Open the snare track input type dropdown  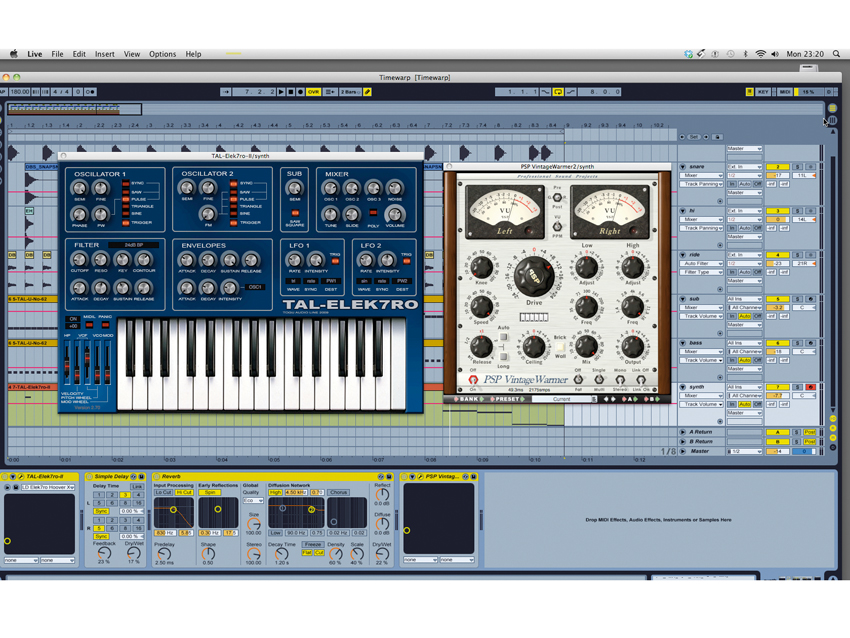point(744,167)
